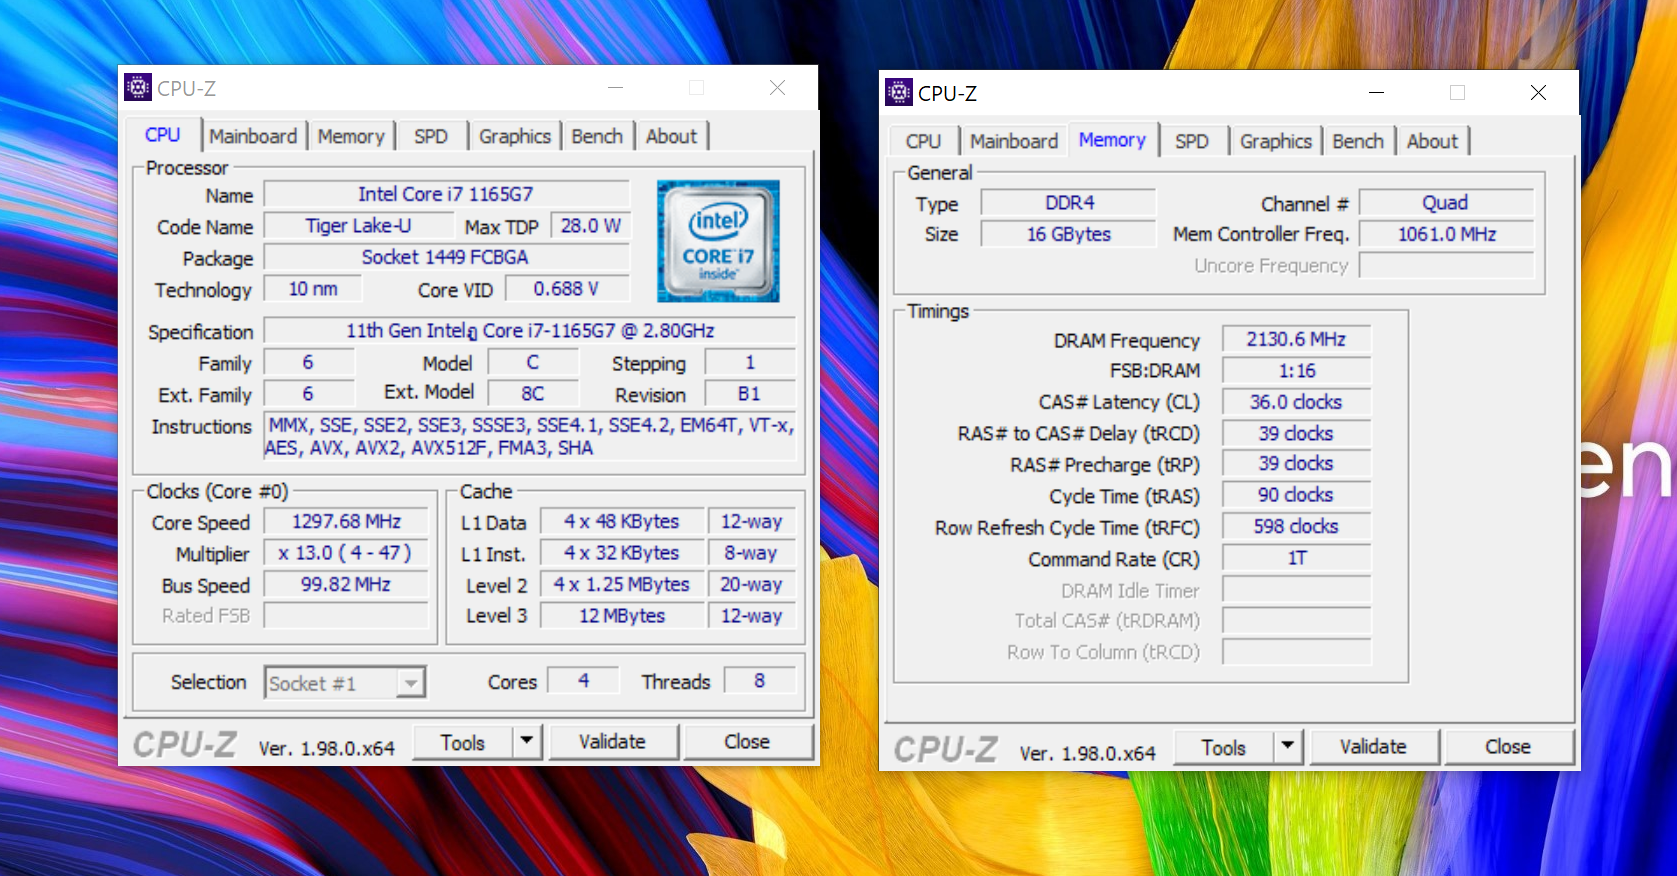Open About tab in left window

[671, 136]
